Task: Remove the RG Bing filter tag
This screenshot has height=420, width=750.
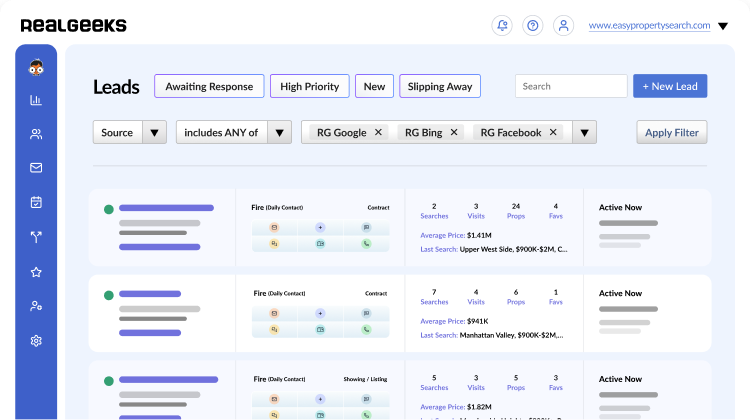Action: click(454, 132)
